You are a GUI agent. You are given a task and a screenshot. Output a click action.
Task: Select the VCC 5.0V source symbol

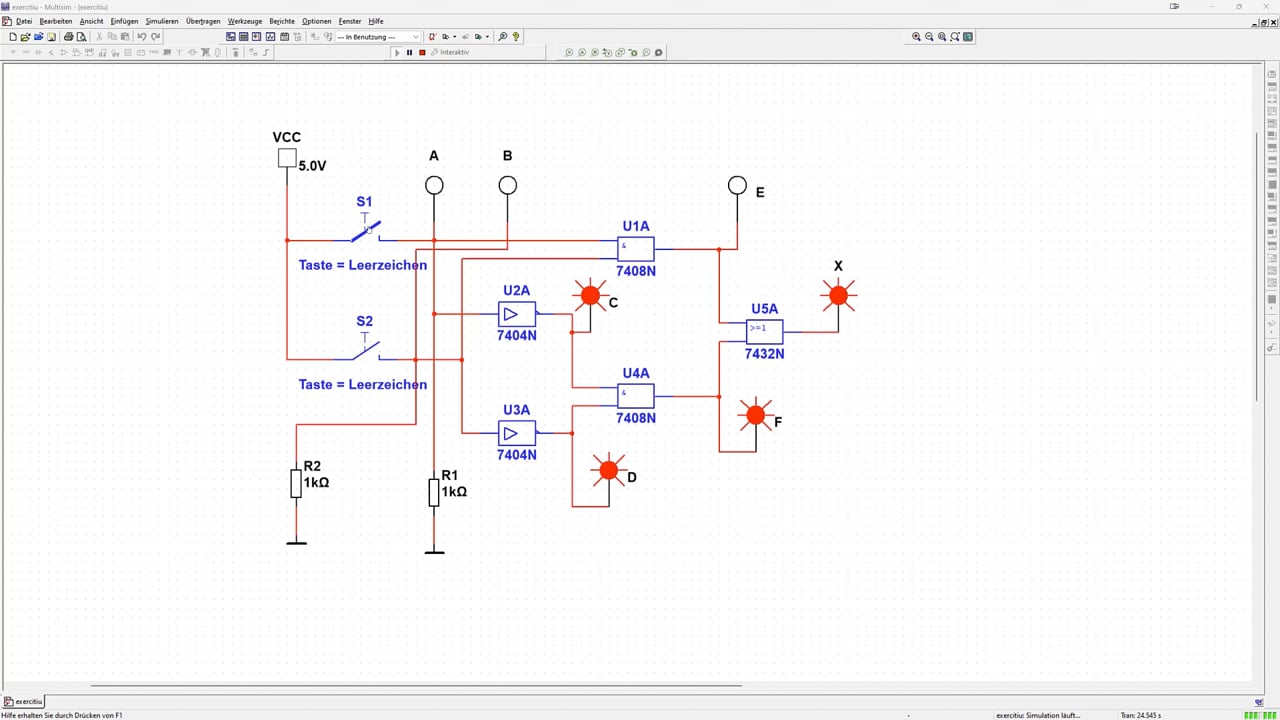click(x=287, y=157)
